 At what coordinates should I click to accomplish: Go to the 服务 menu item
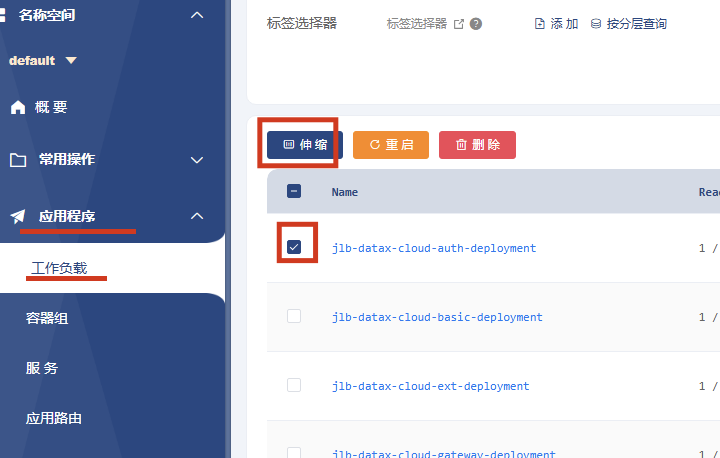[x=42, y=368]
